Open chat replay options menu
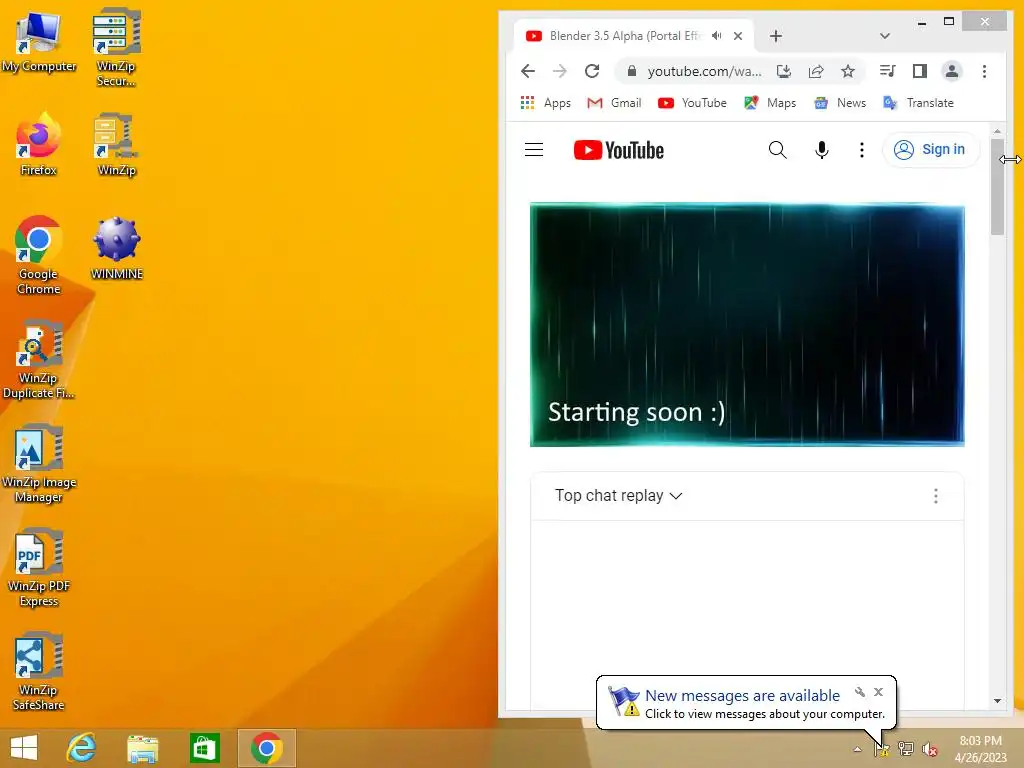 click(936, 496)
